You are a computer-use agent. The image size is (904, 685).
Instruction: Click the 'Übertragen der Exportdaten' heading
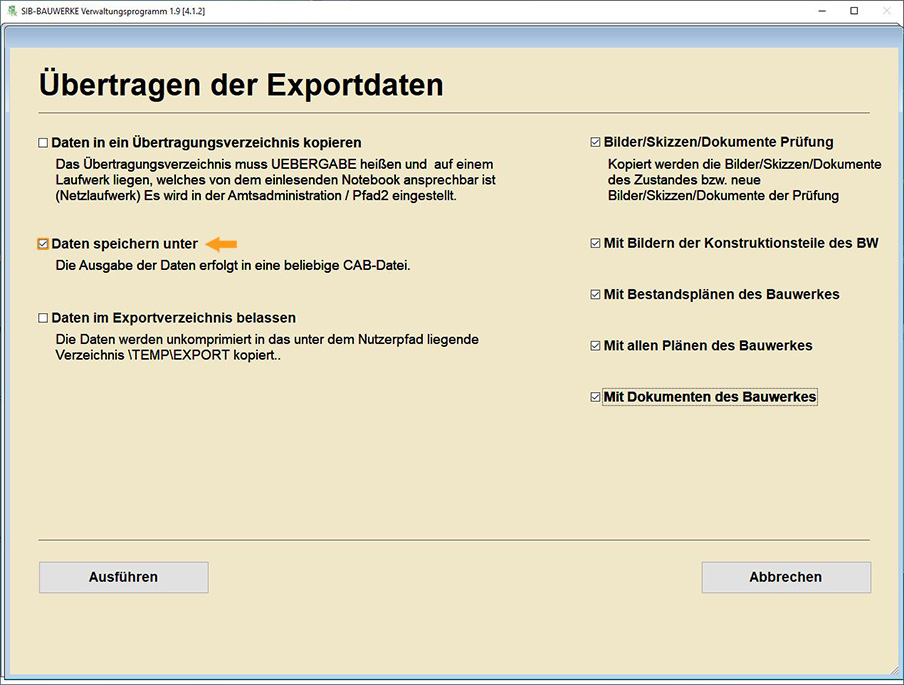tap(241, 85)
